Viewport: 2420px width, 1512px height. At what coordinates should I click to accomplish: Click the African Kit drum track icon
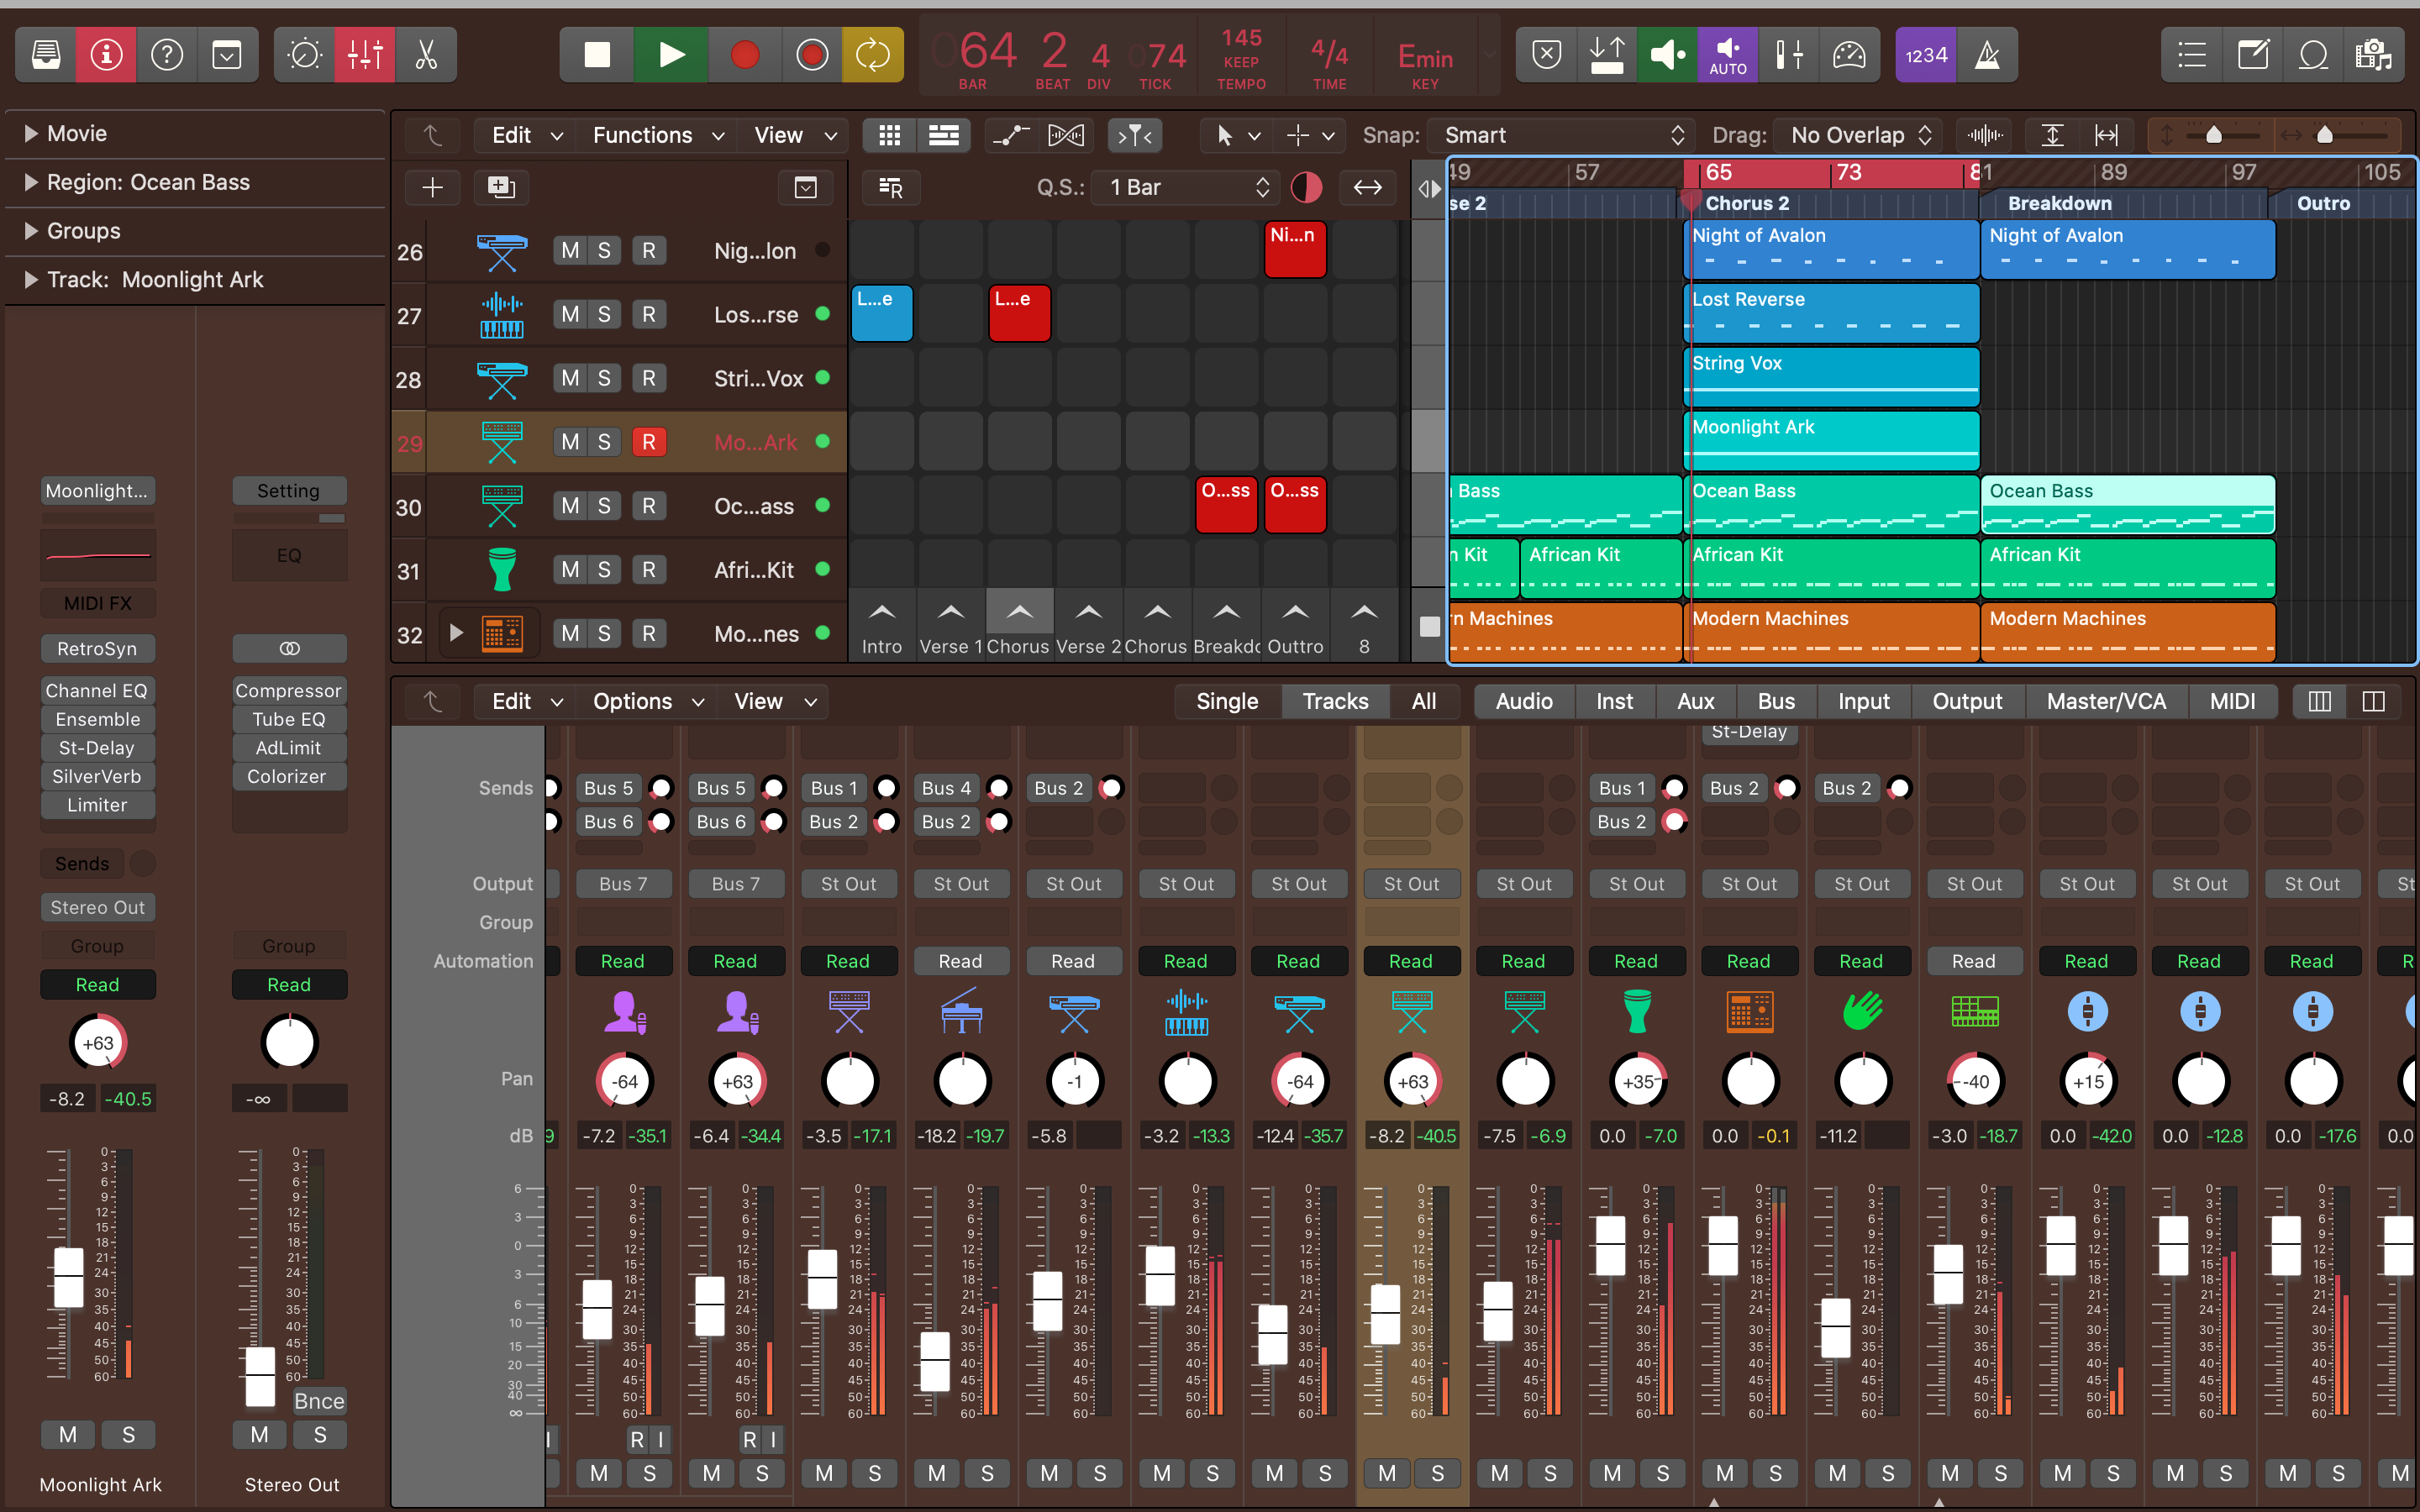coord(502,570)
